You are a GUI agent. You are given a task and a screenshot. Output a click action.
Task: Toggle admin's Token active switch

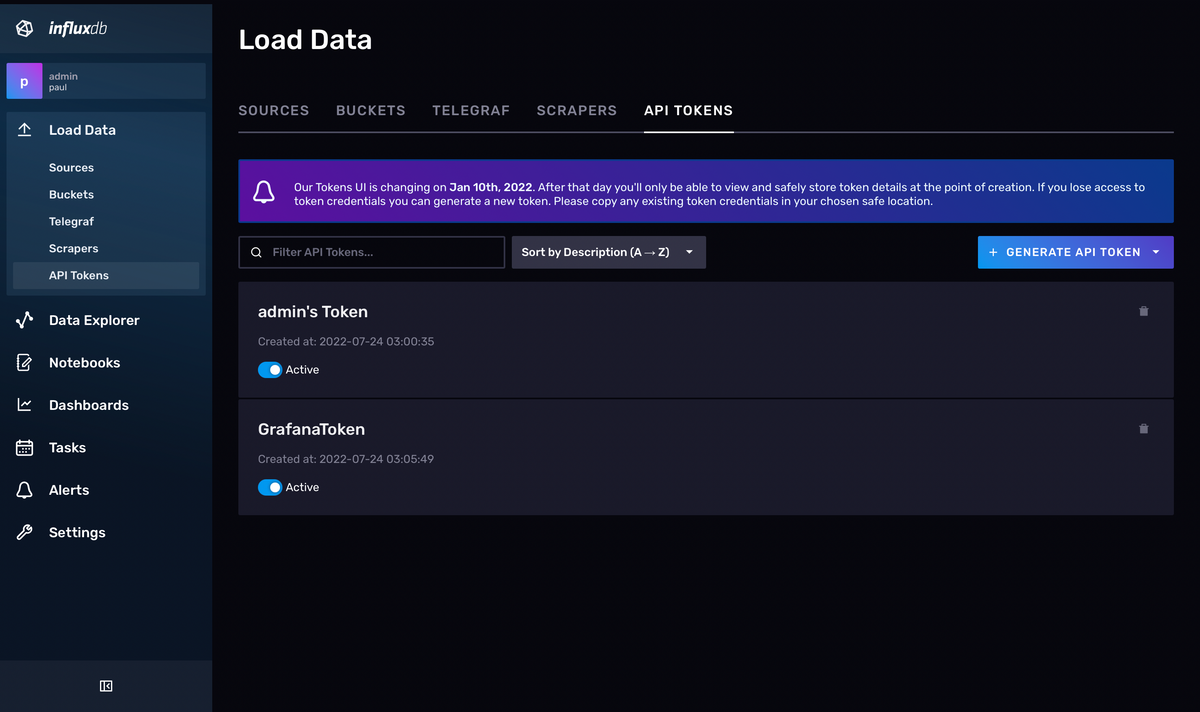click(270, 370)
